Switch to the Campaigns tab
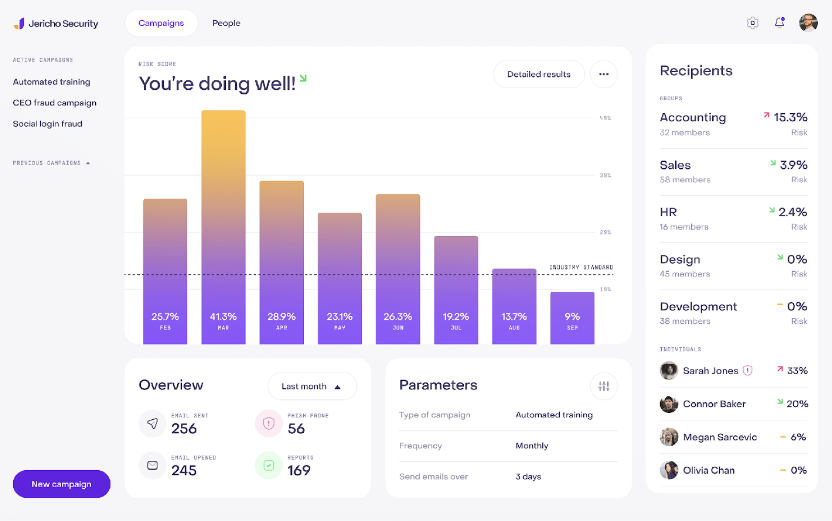This screenshot has width=832, height=521. pos(161,23)
